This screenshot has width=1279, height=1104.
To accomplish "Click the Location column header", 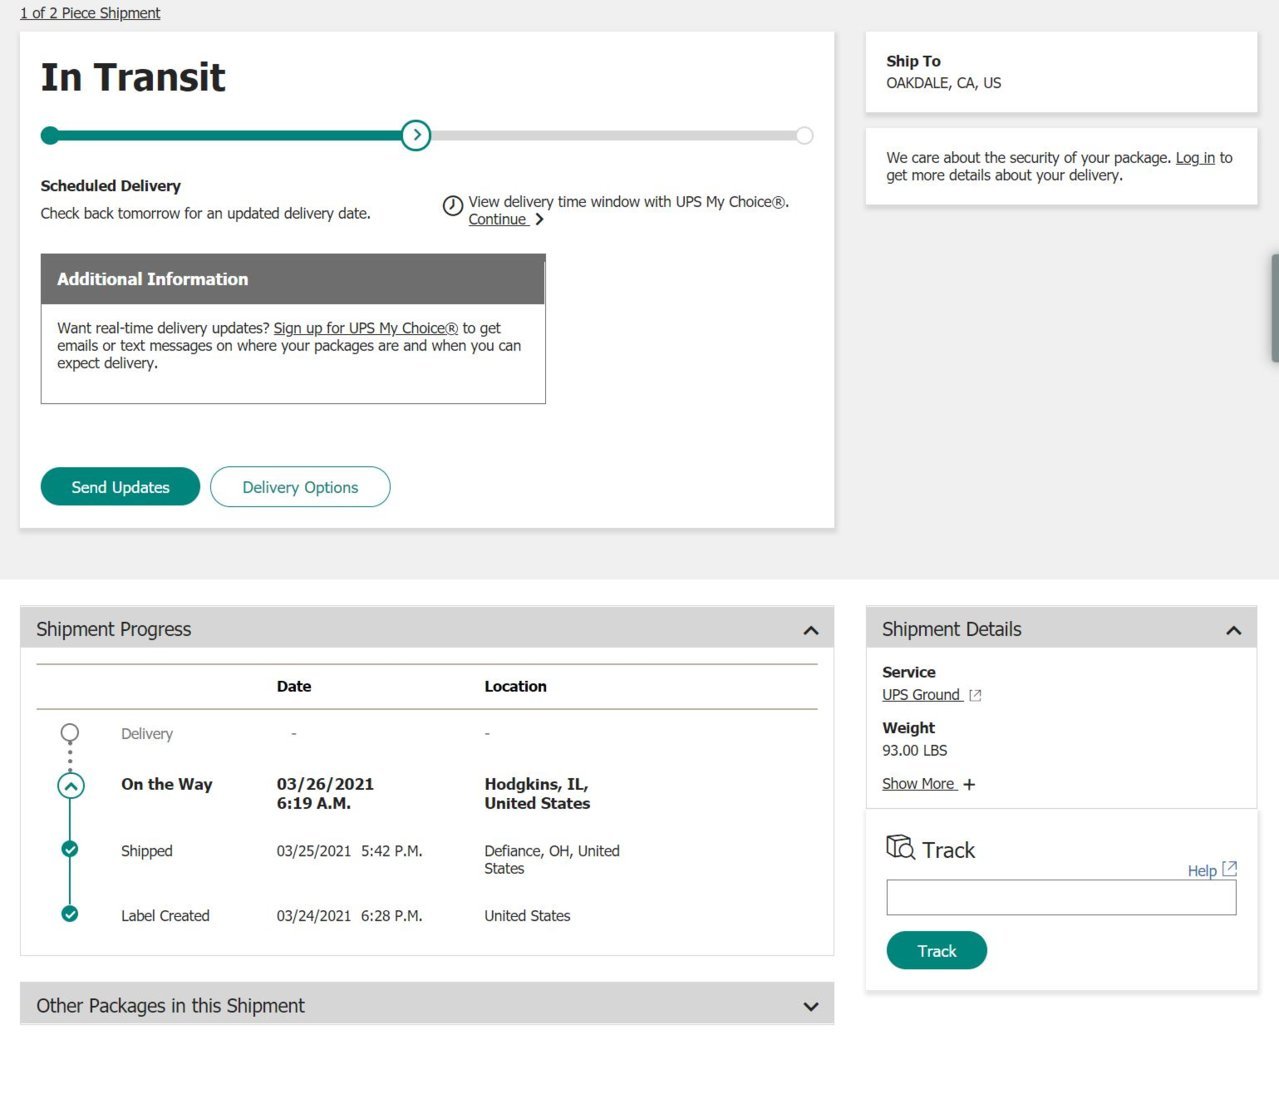I will pyautogui.click(x=515, y=687).
